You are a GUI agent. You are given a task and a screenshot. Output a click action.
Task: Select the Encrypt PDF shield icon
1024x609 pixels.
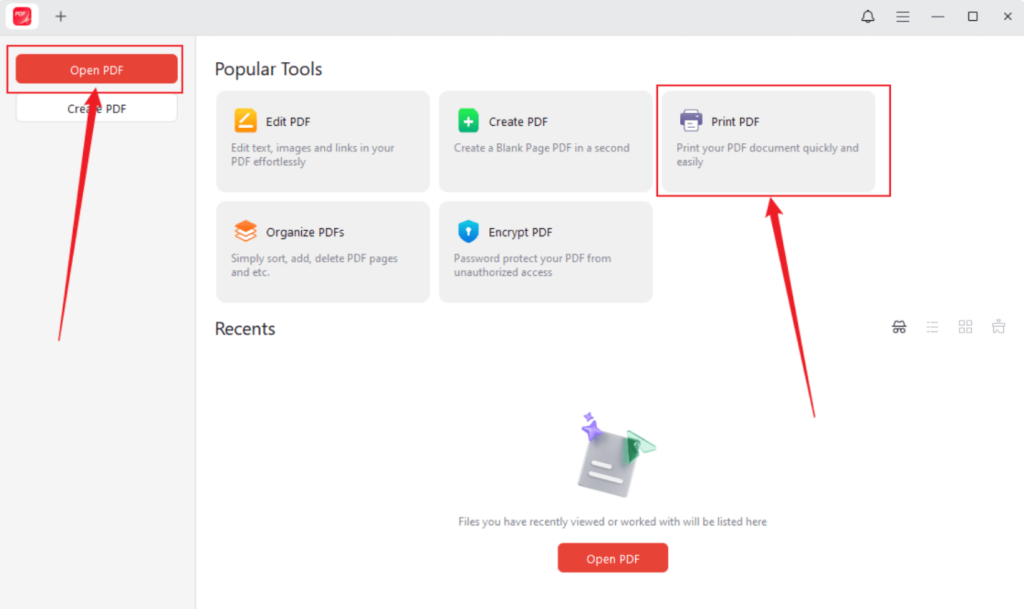pos(467,231)
